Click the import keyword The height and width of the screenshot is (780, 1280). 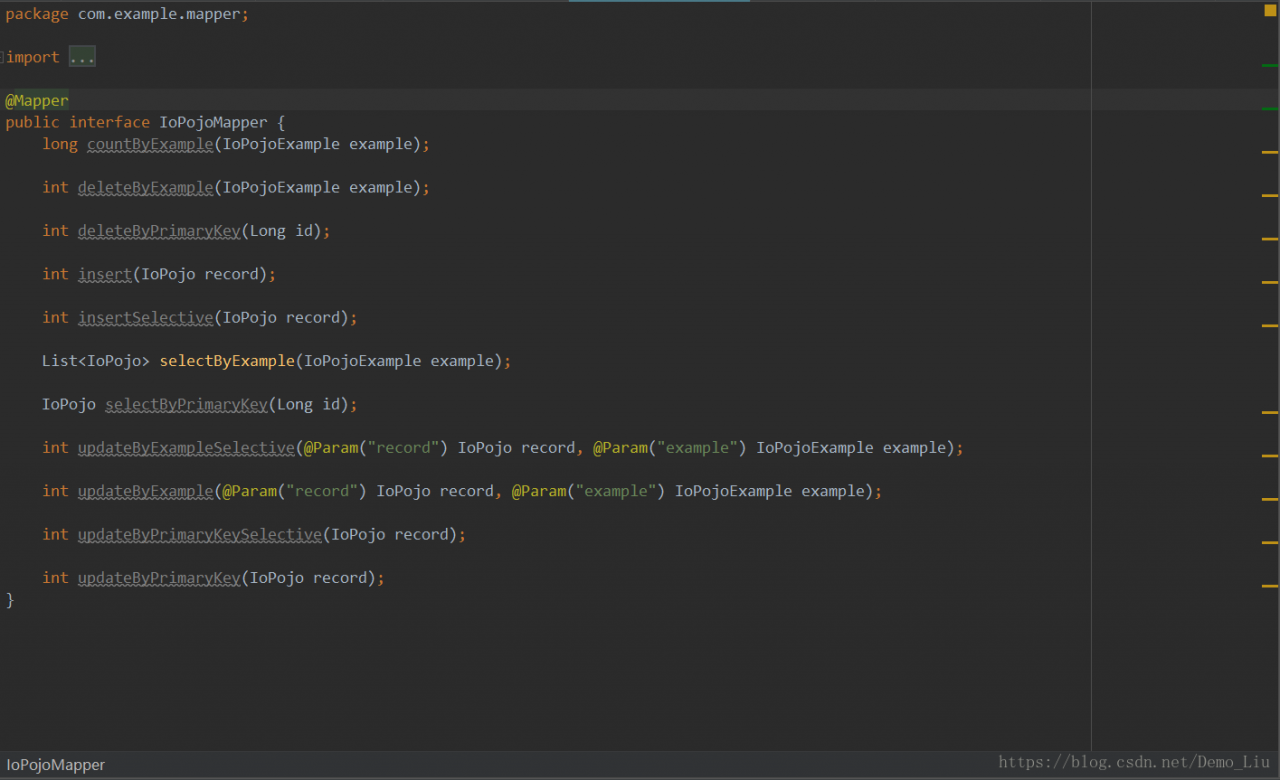33,58
